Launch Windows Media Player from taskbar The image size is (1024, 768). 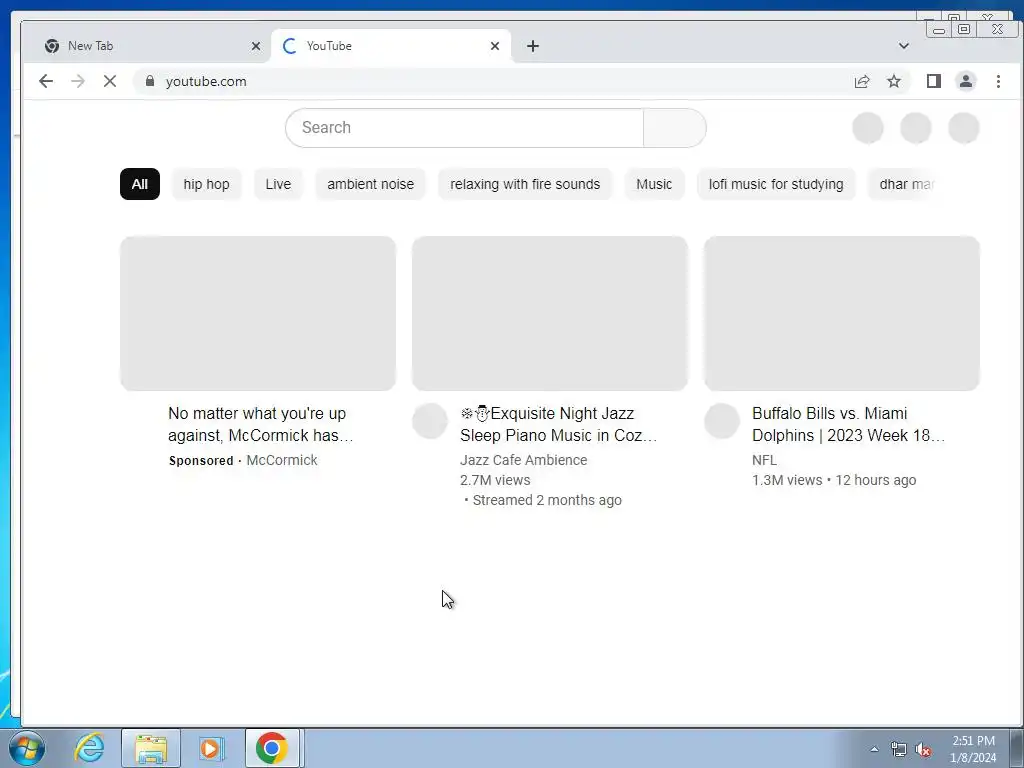pyautogui.click(x=212, y=748)
